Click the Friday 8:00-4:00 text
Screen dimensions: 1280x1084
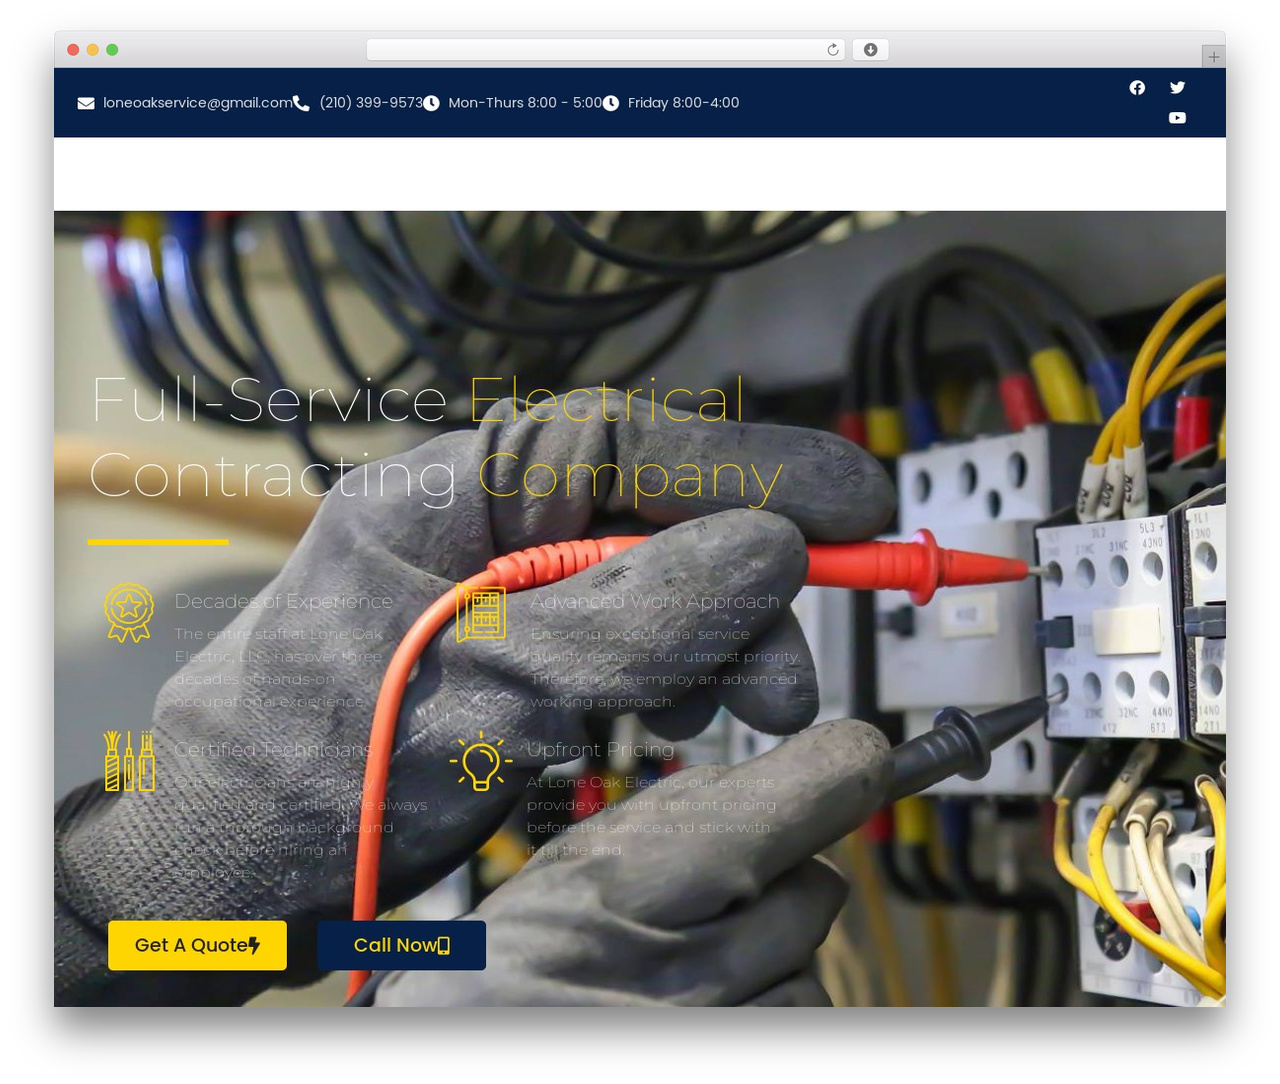(x=684, y=103)
